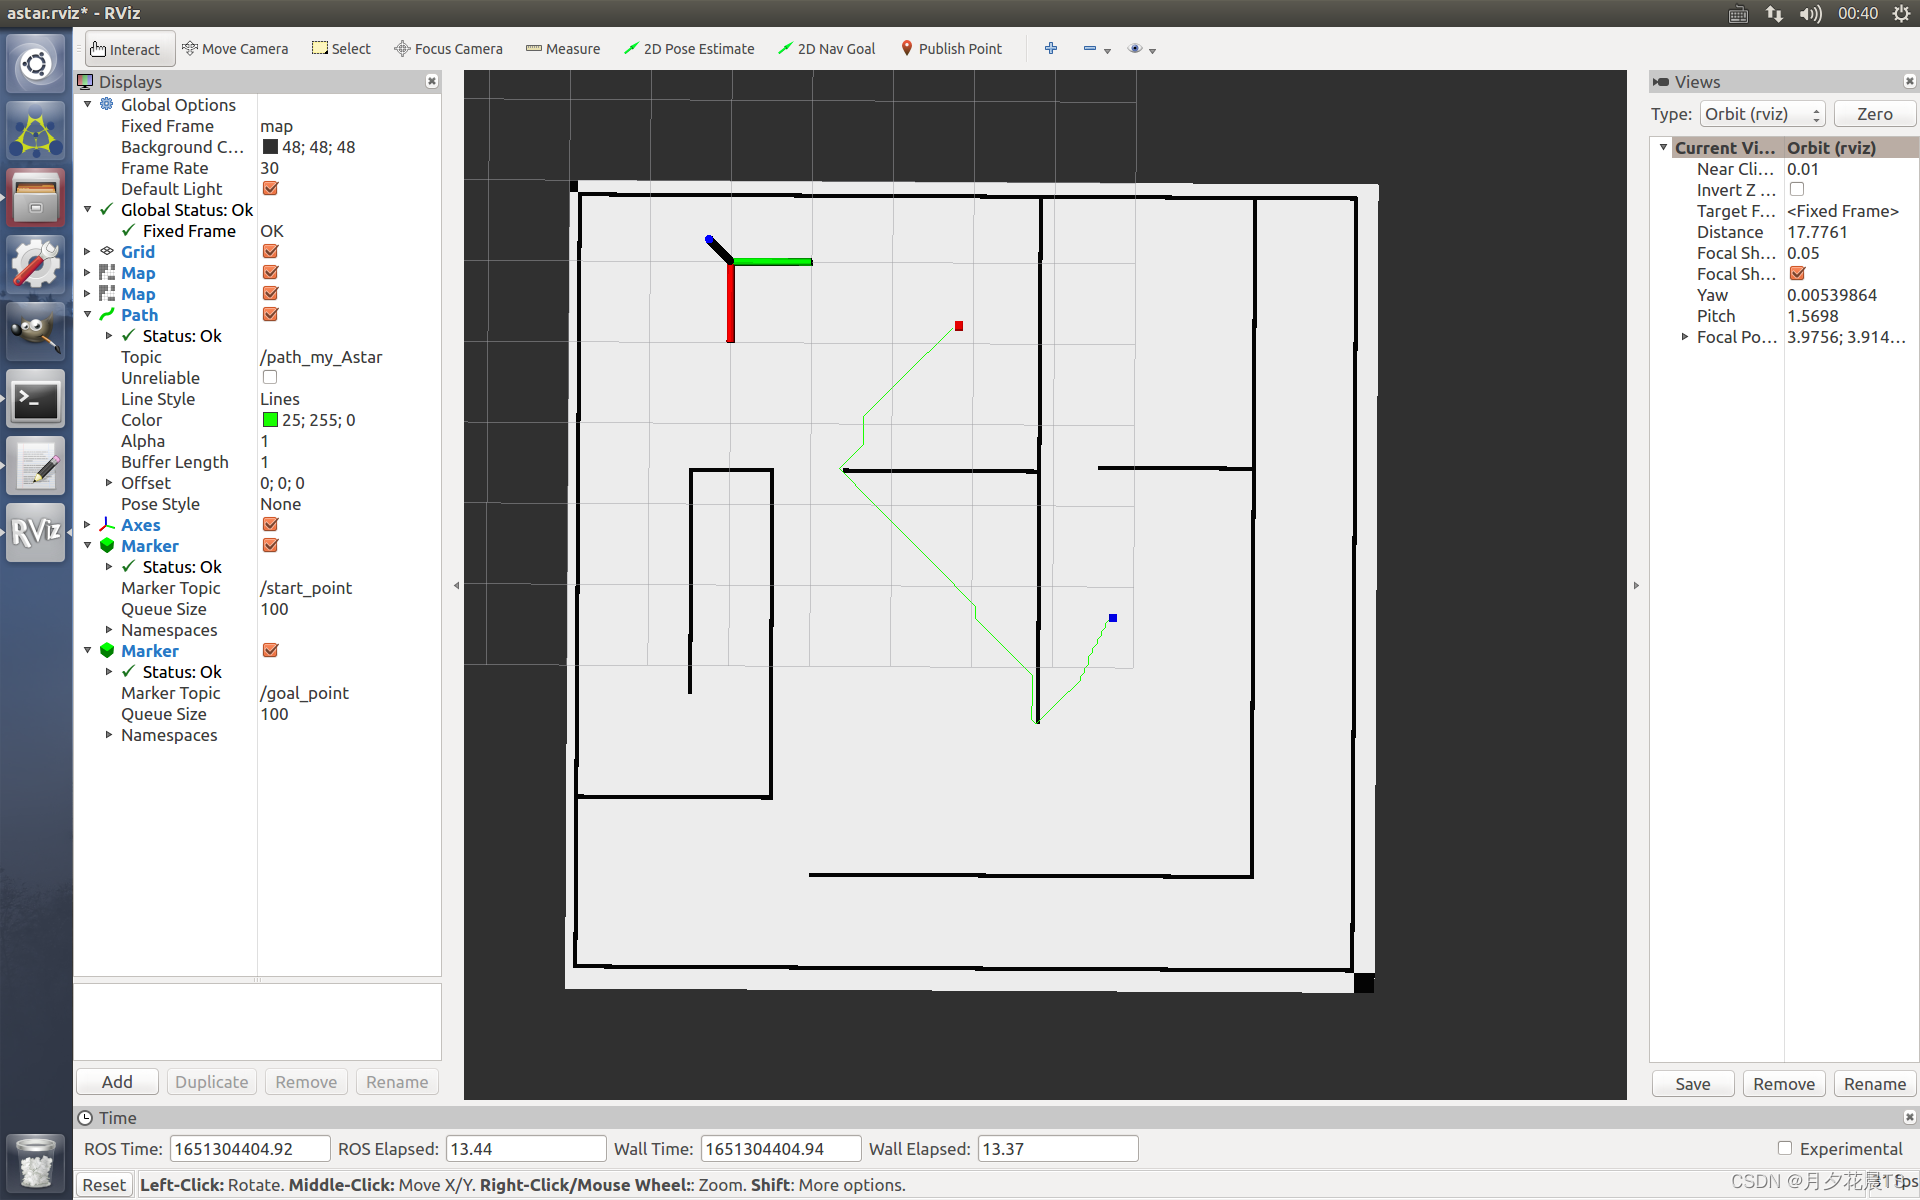Activate the Focus Camera tool
This screenshot has width=1920, height=1200.
448,49
